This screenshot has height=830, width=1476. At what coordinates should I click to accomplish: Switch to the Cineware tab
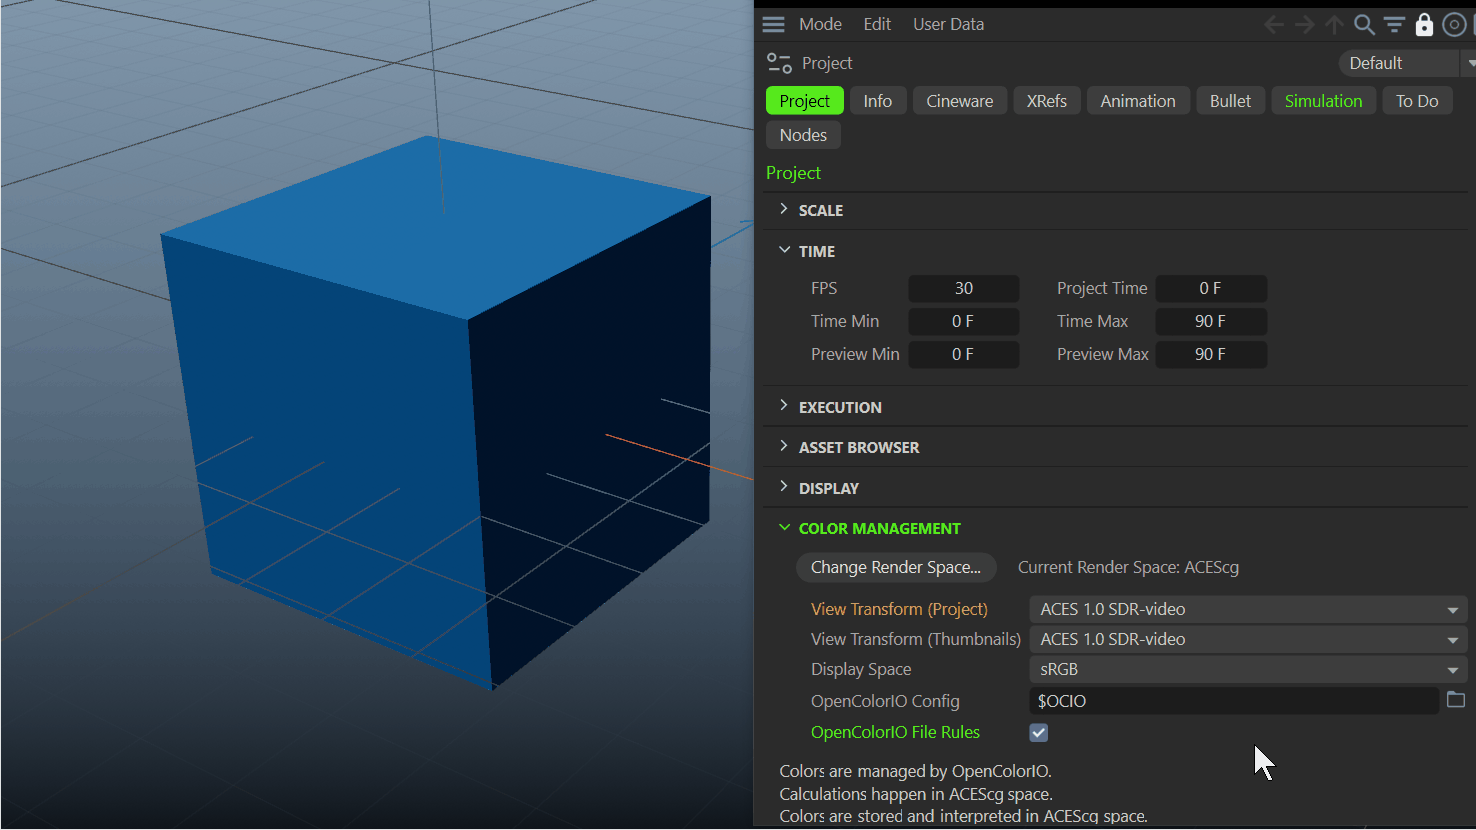click(x=959, y=101)
